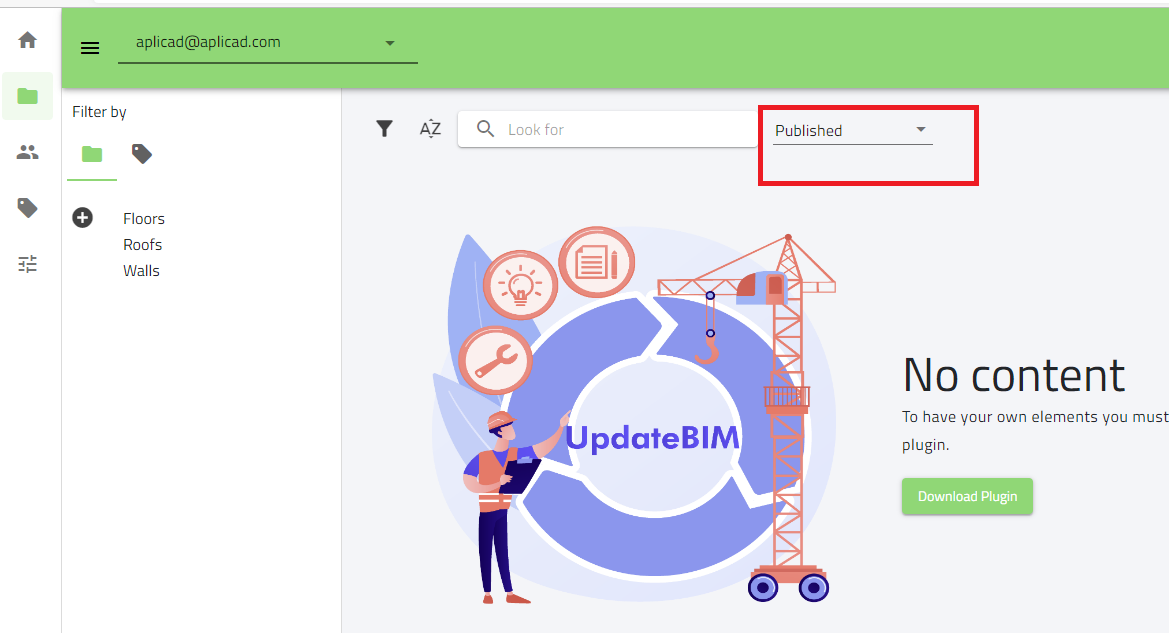Open settings via the sliders icon

[x=27, y=263]
